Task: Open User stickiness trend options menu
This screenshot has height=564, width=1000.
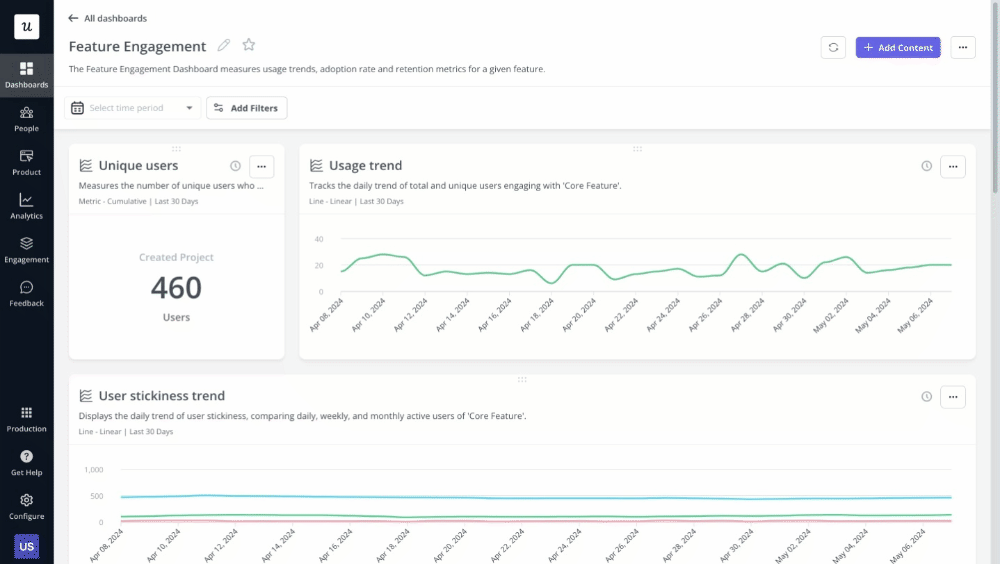Action: pyautogui.click(x=953, y=397)
